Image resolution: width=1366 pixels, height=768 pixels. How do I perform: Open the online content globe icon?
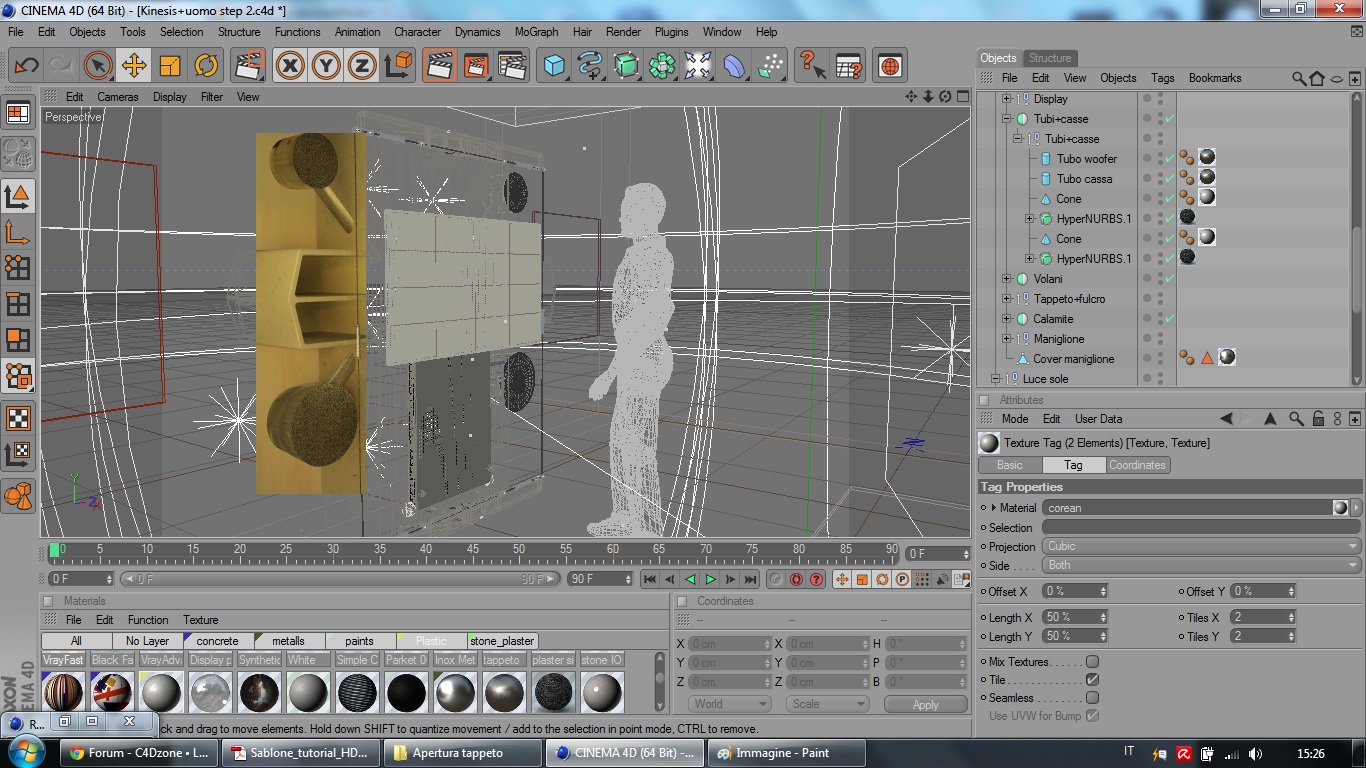pyautogui.click(x=890, y=66)
